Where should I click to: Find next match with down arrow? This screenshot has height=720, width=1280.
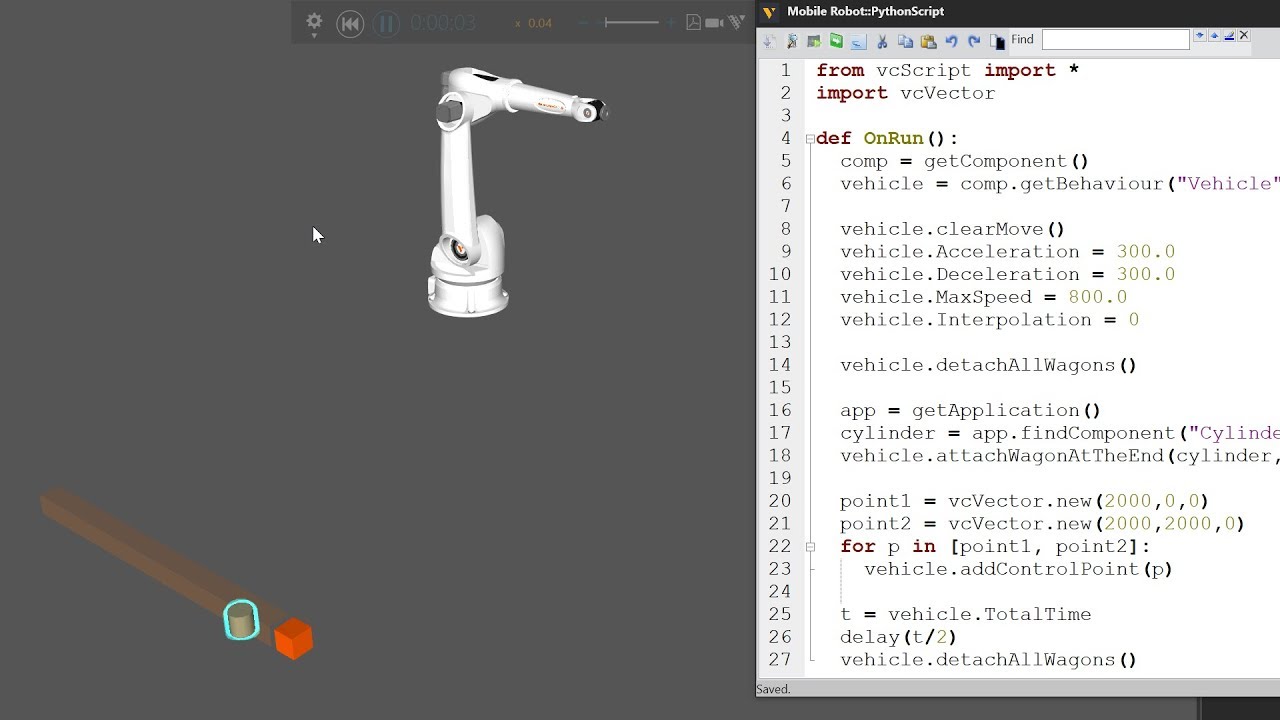1199,36
